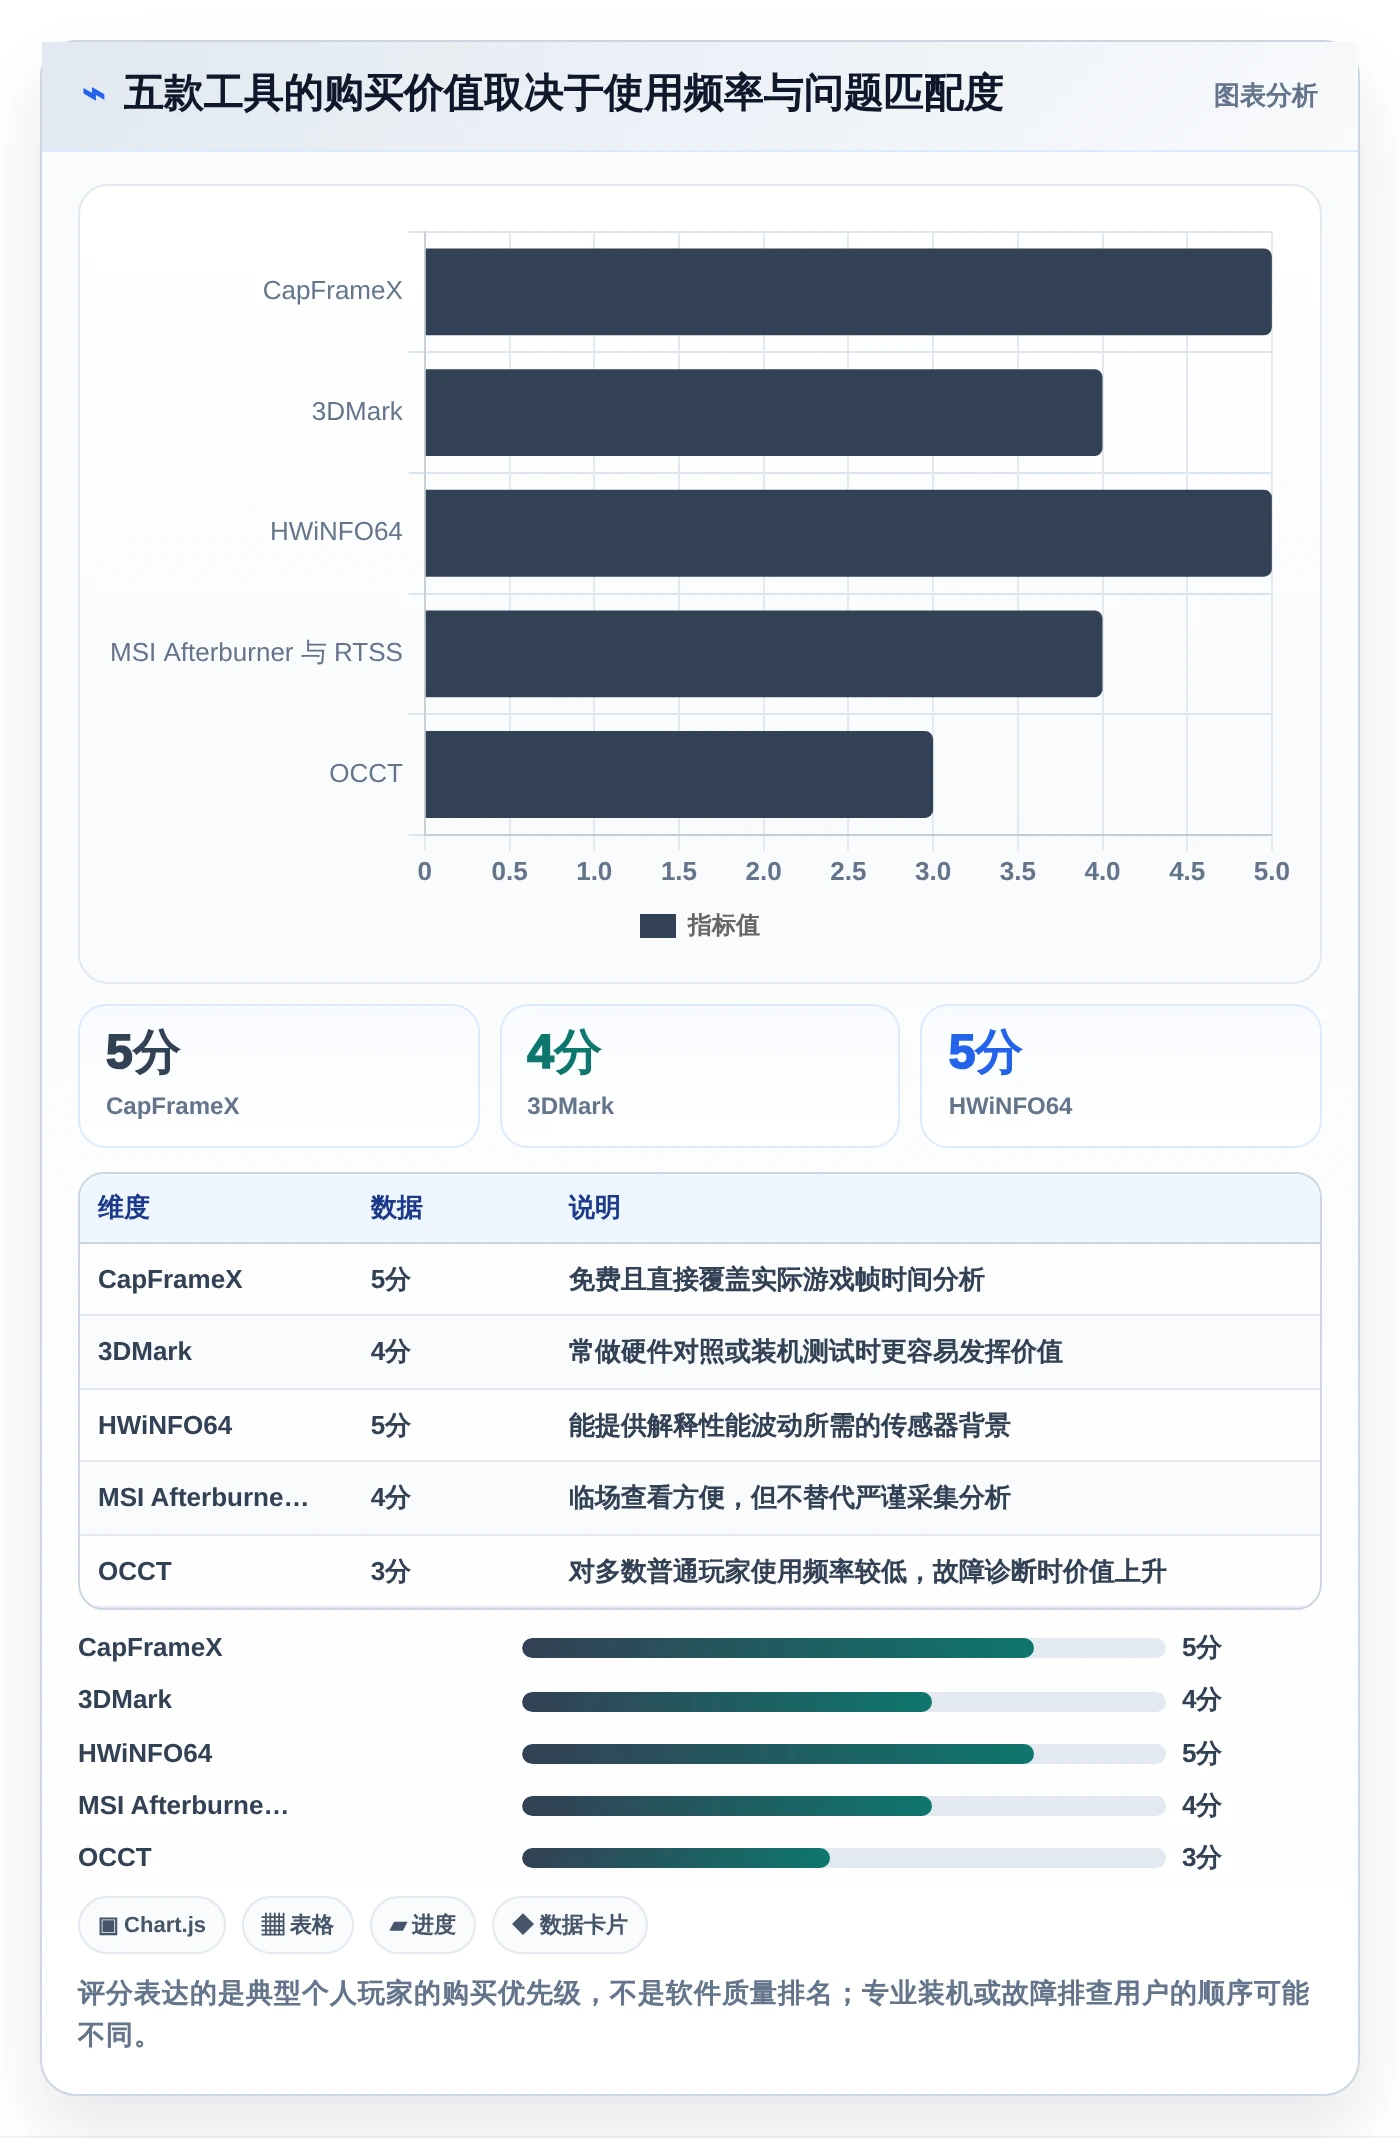Image resolution: width=1400 pixels, height=2138 pixels.
Task: Select the OCCT table row name
Action: pyautogui.click(x=135, y=1572)
